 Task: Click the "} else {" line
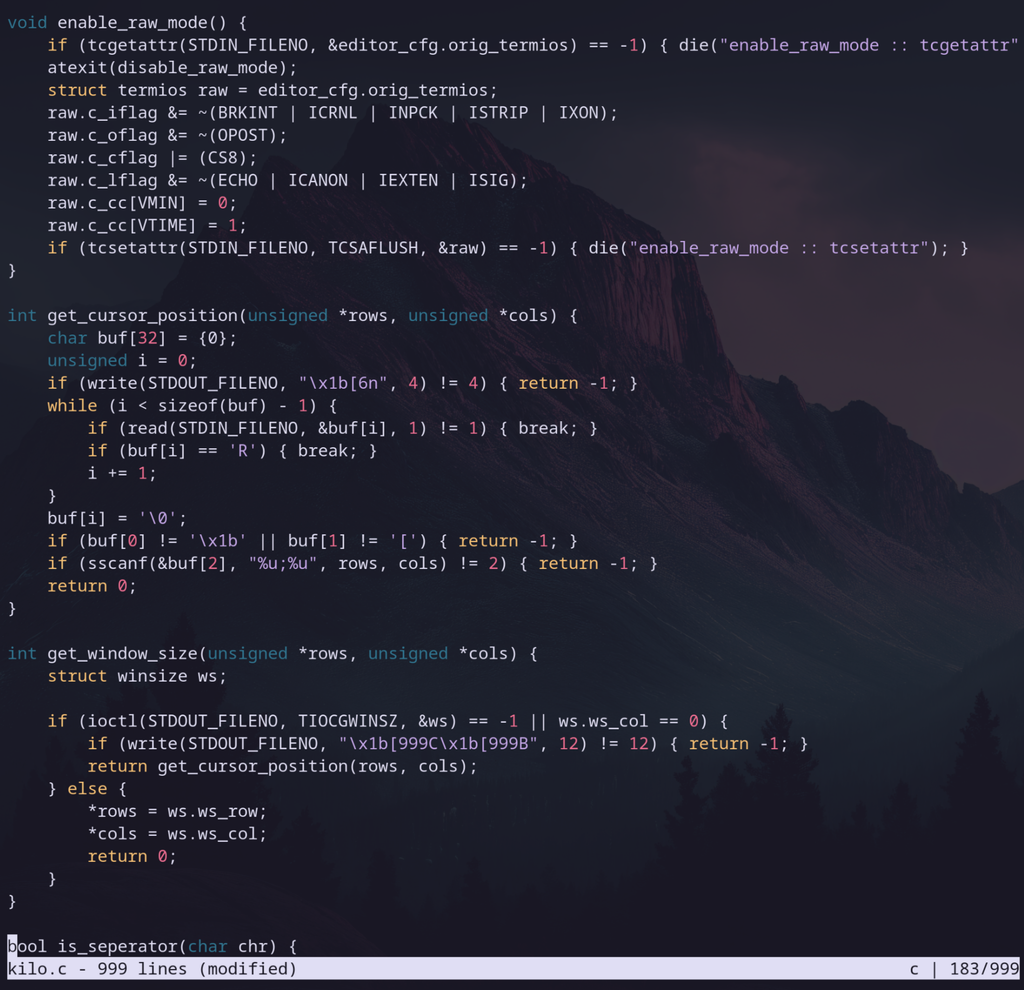(88, 789)
